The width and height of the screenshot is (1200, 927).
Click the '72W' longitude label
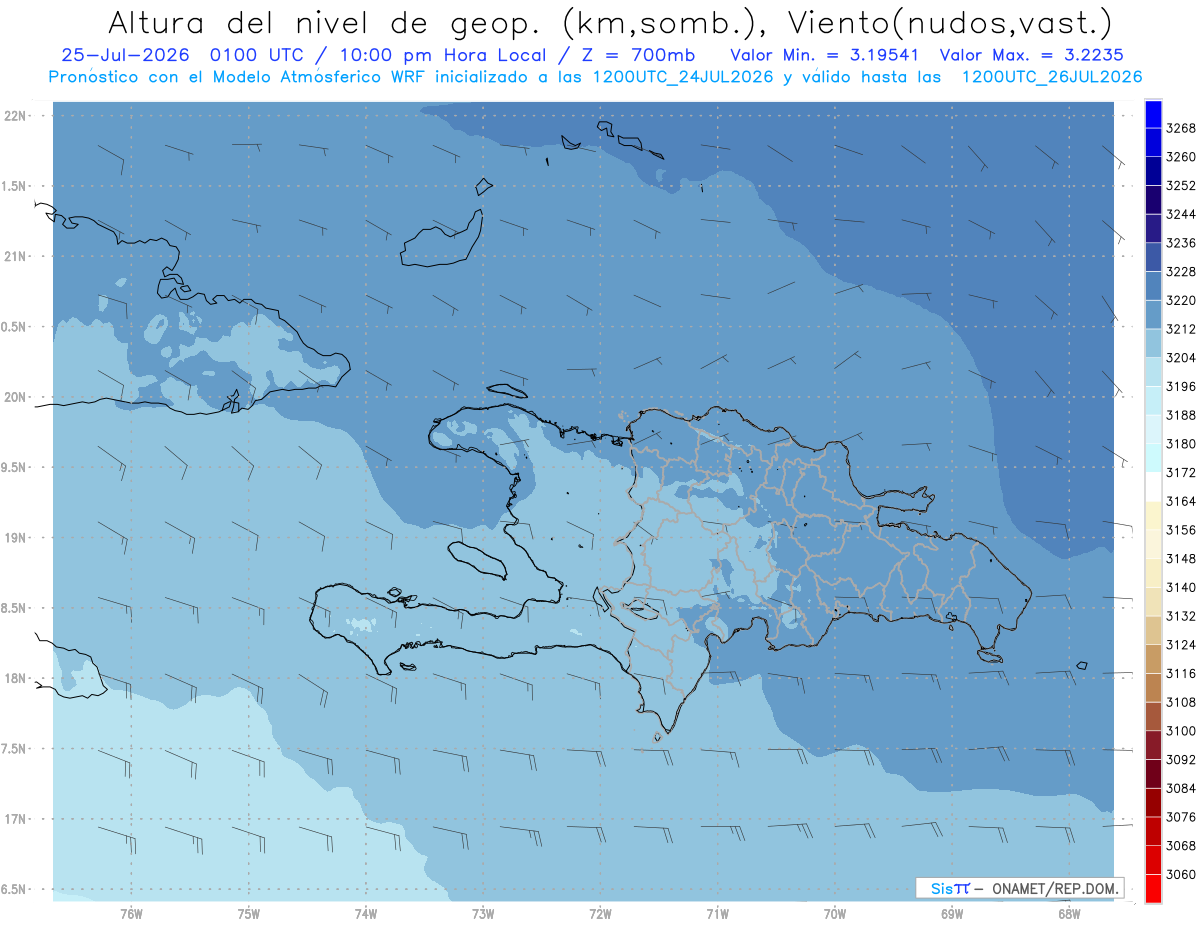600,914
